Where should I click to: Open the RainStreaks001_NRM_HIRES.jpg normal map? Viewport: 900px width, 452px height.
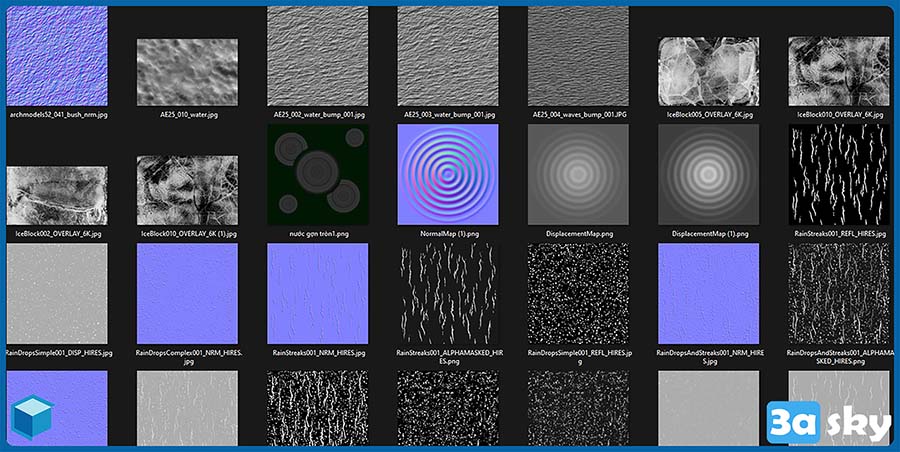pos(317,294)
